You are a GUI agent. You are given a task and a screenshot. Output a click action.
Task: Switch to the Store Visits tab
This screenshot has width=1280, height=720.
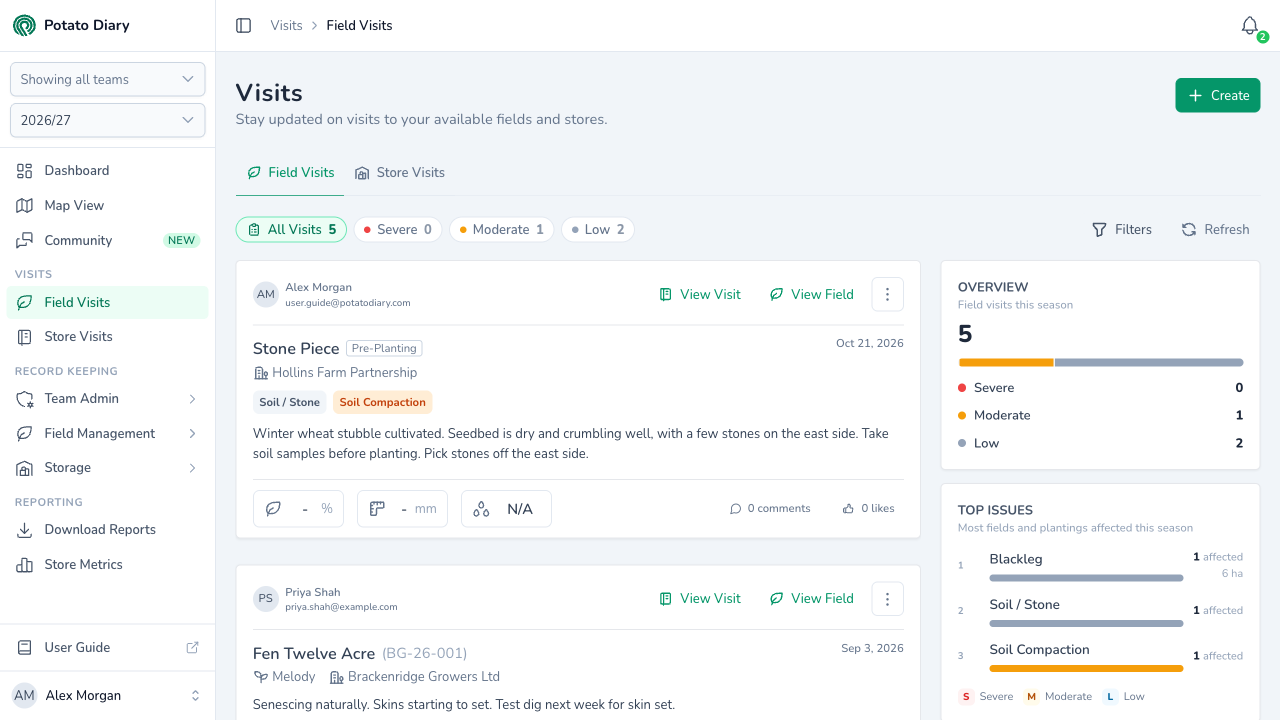click(400, 173)
